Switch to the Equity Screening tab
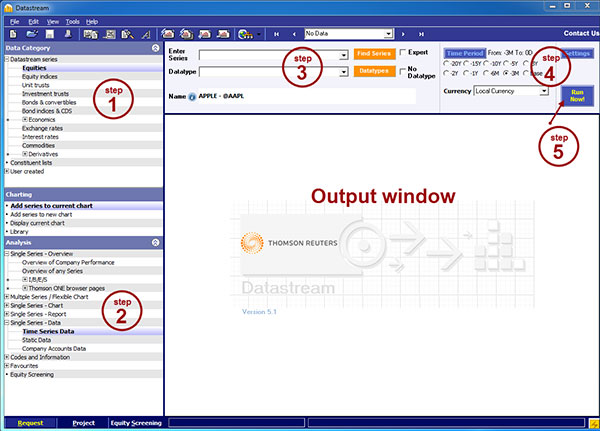This screenshot has height=431, width=600. [135, 423]
